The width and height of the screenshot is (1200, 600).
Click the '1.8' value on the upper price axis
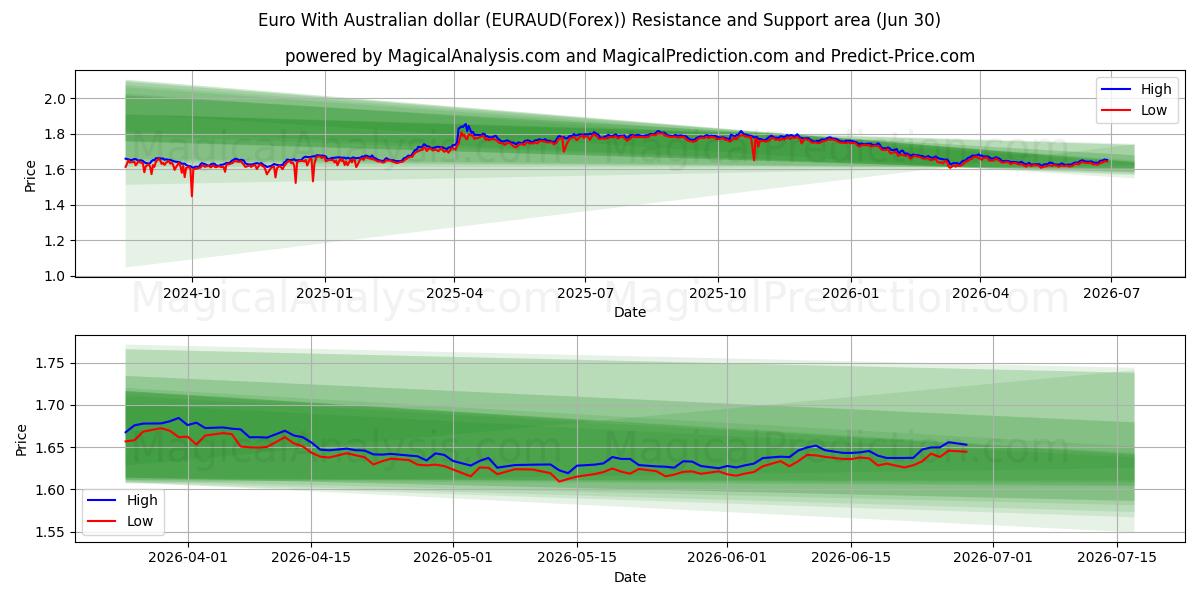pyautogui.click(x=55, y=134)
